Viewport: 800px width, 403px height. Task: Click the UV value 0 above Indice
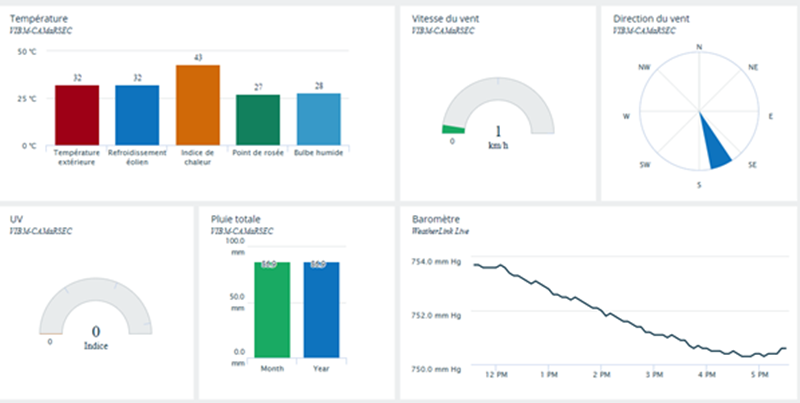pos(96,331)
